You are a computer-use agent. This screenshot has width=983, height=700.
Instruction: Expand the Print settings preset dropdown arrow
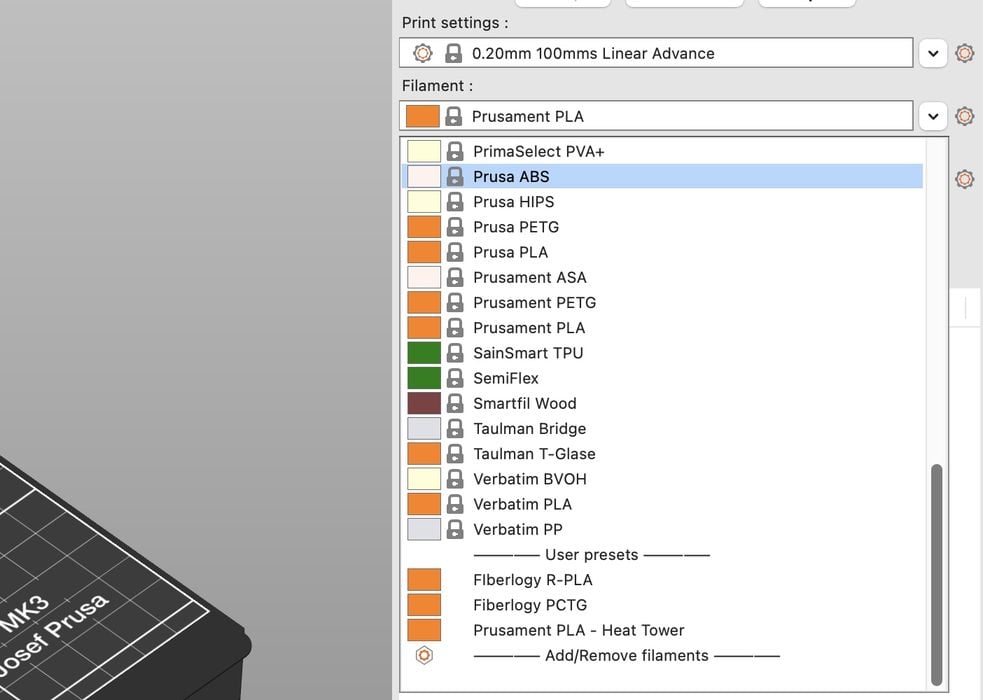932,53
